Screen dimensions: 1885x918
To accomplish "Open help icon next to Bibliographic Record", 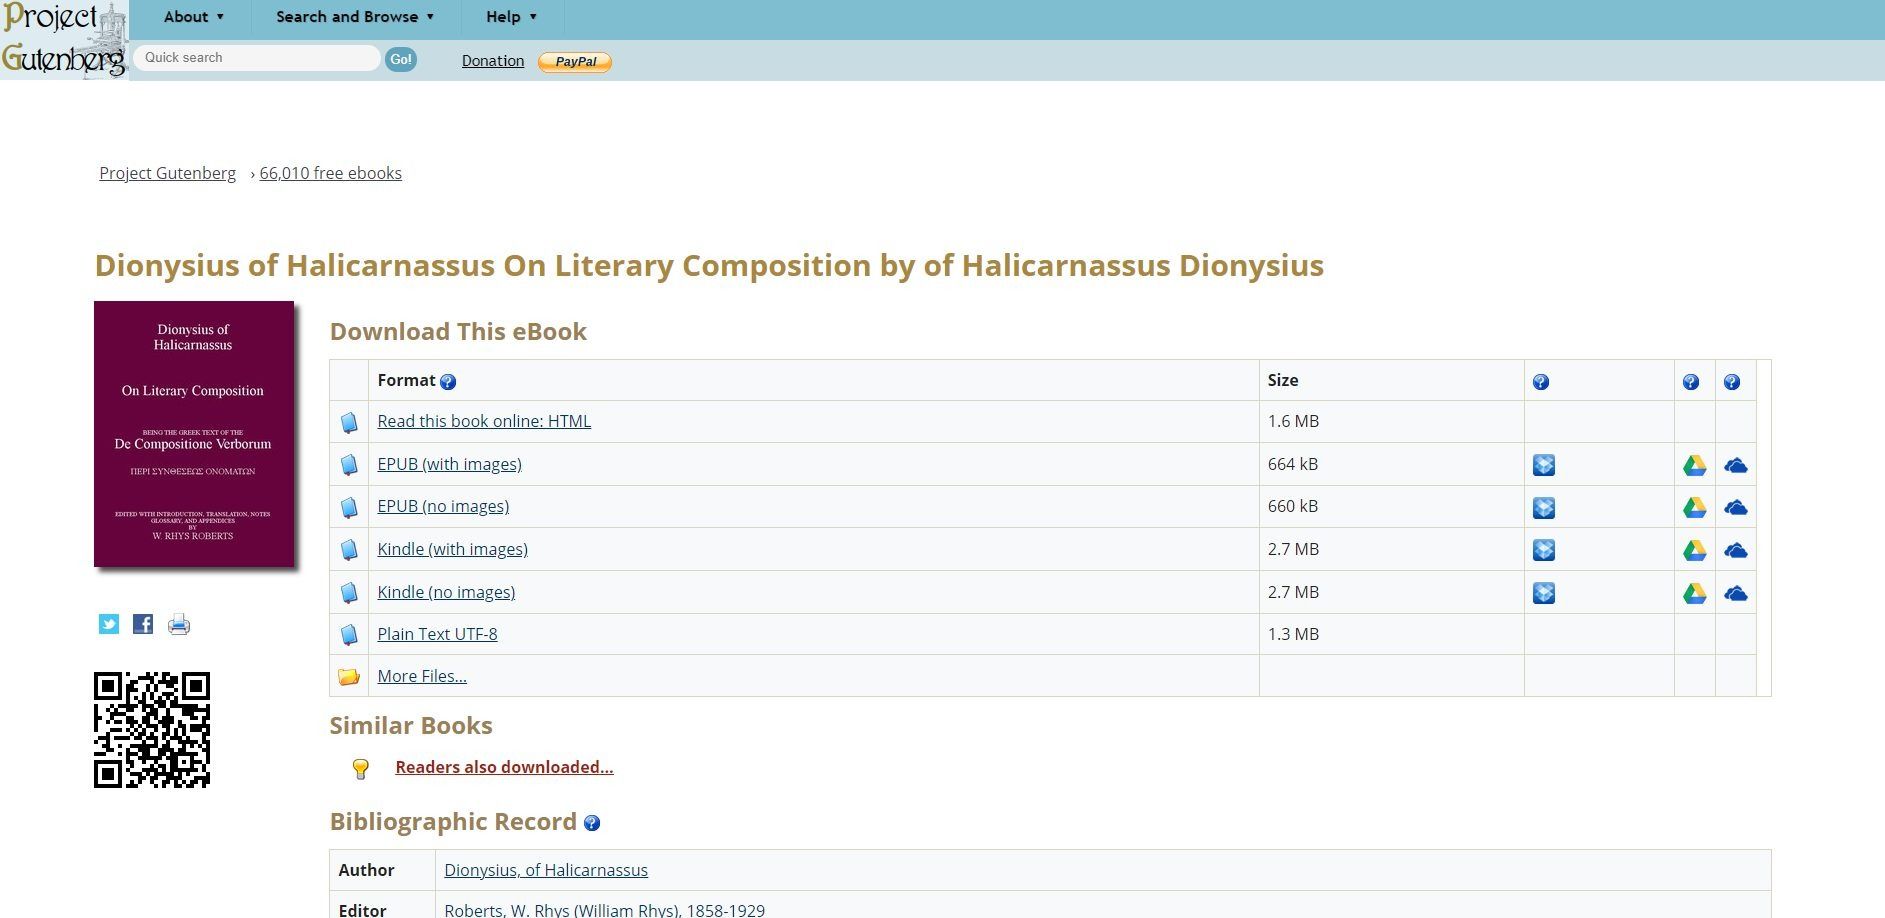I will coord(592,823).
